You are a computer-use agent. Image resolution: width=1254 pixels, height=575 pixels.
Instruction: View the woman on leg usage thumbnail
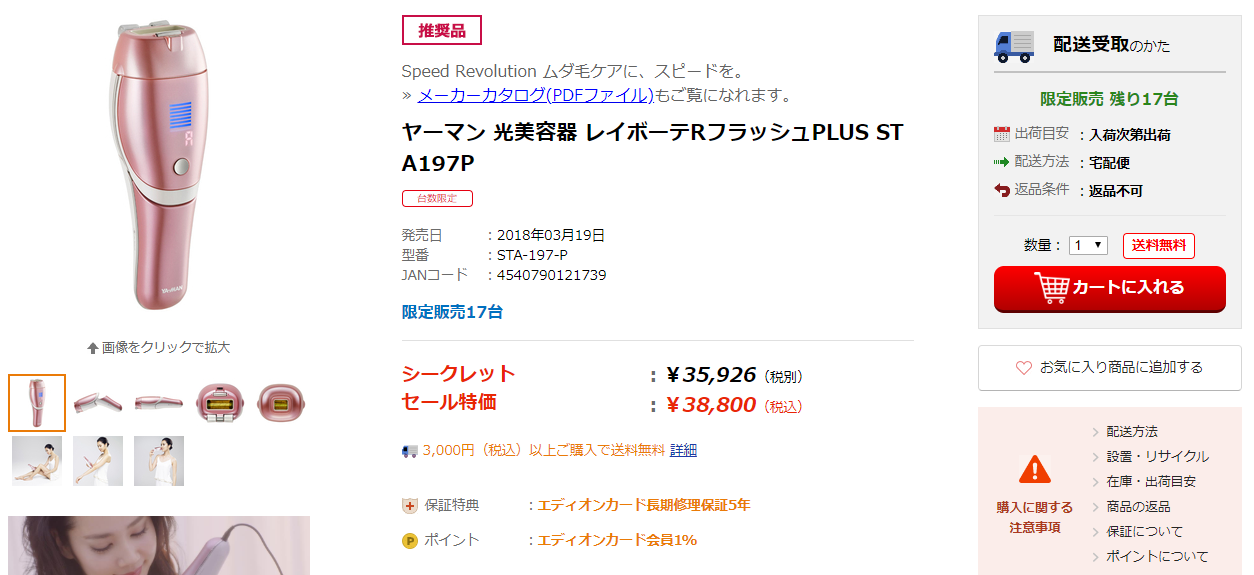coord(37,461)
